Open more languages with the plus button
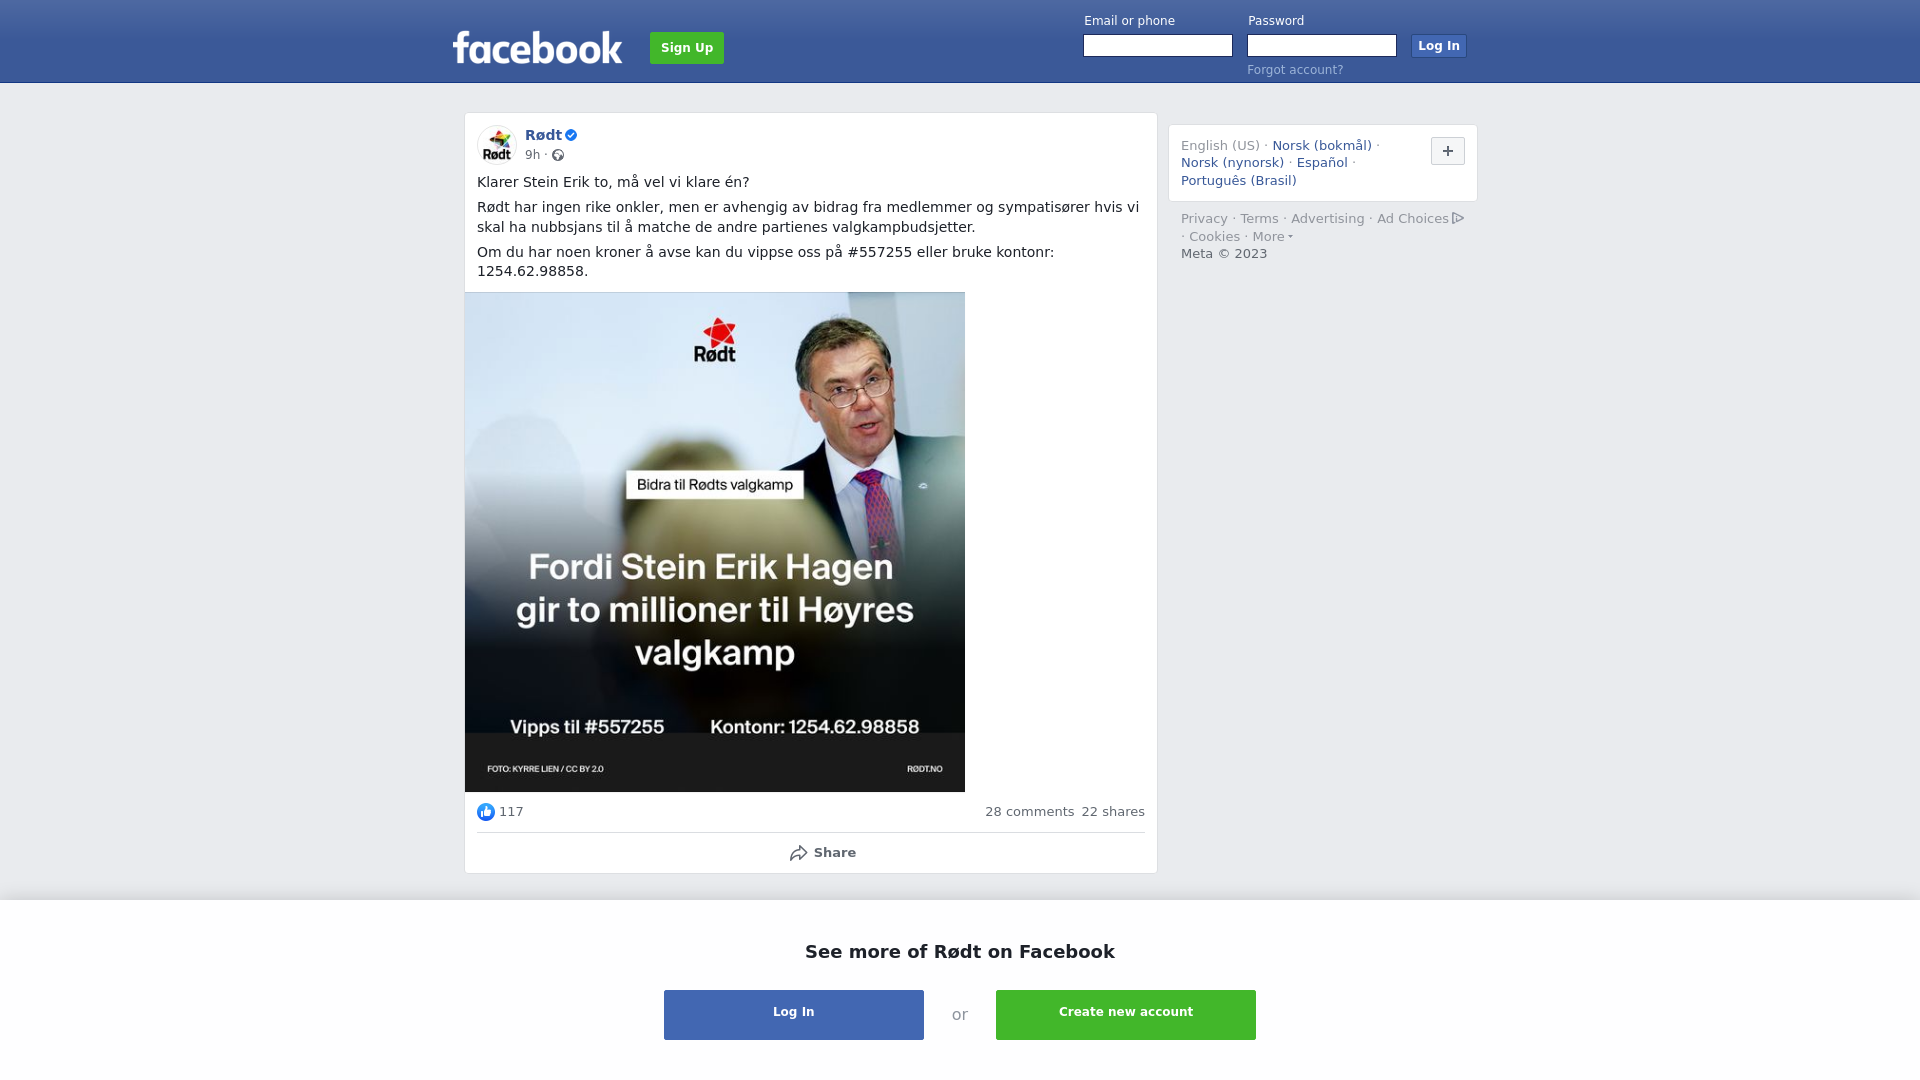This screenshot has height=1080, width=1920. [1448, 151]
